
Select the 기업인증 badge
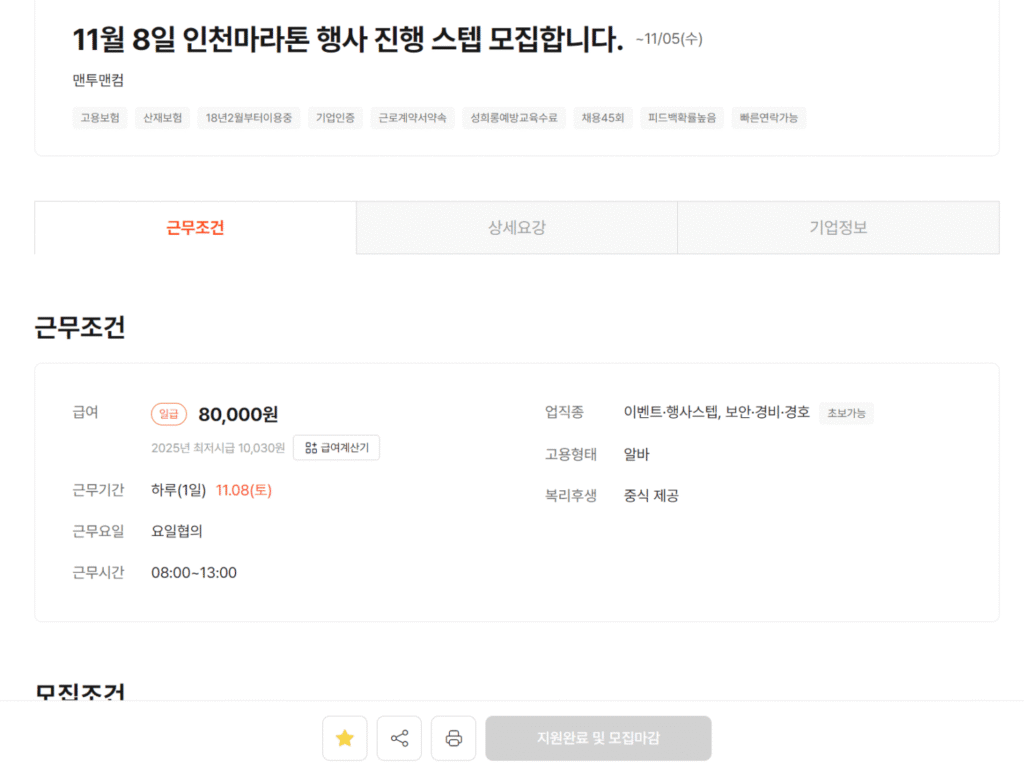[335, 117]
